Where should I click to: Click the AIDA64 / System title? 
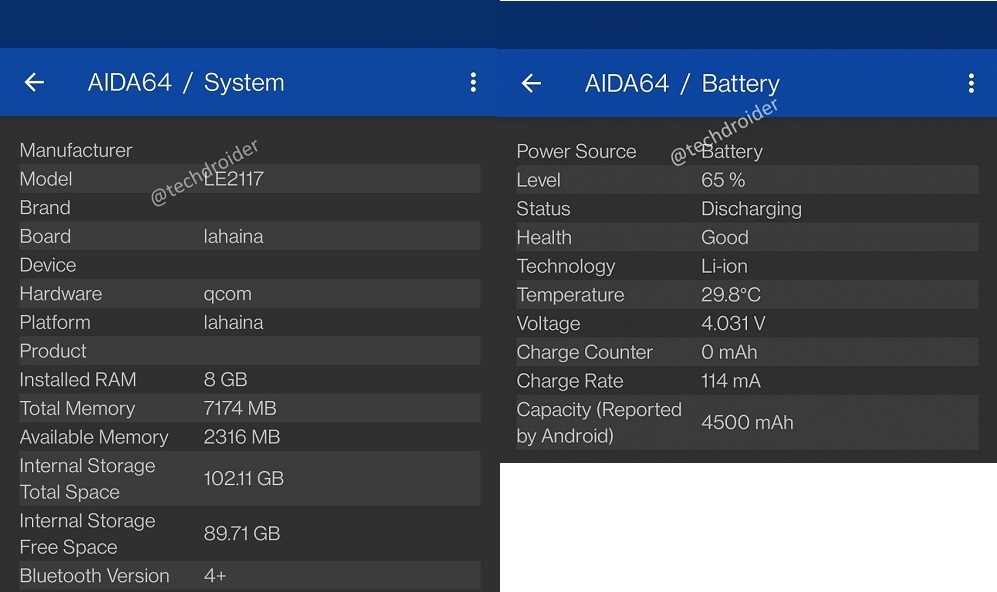click(x=186, y=83)
